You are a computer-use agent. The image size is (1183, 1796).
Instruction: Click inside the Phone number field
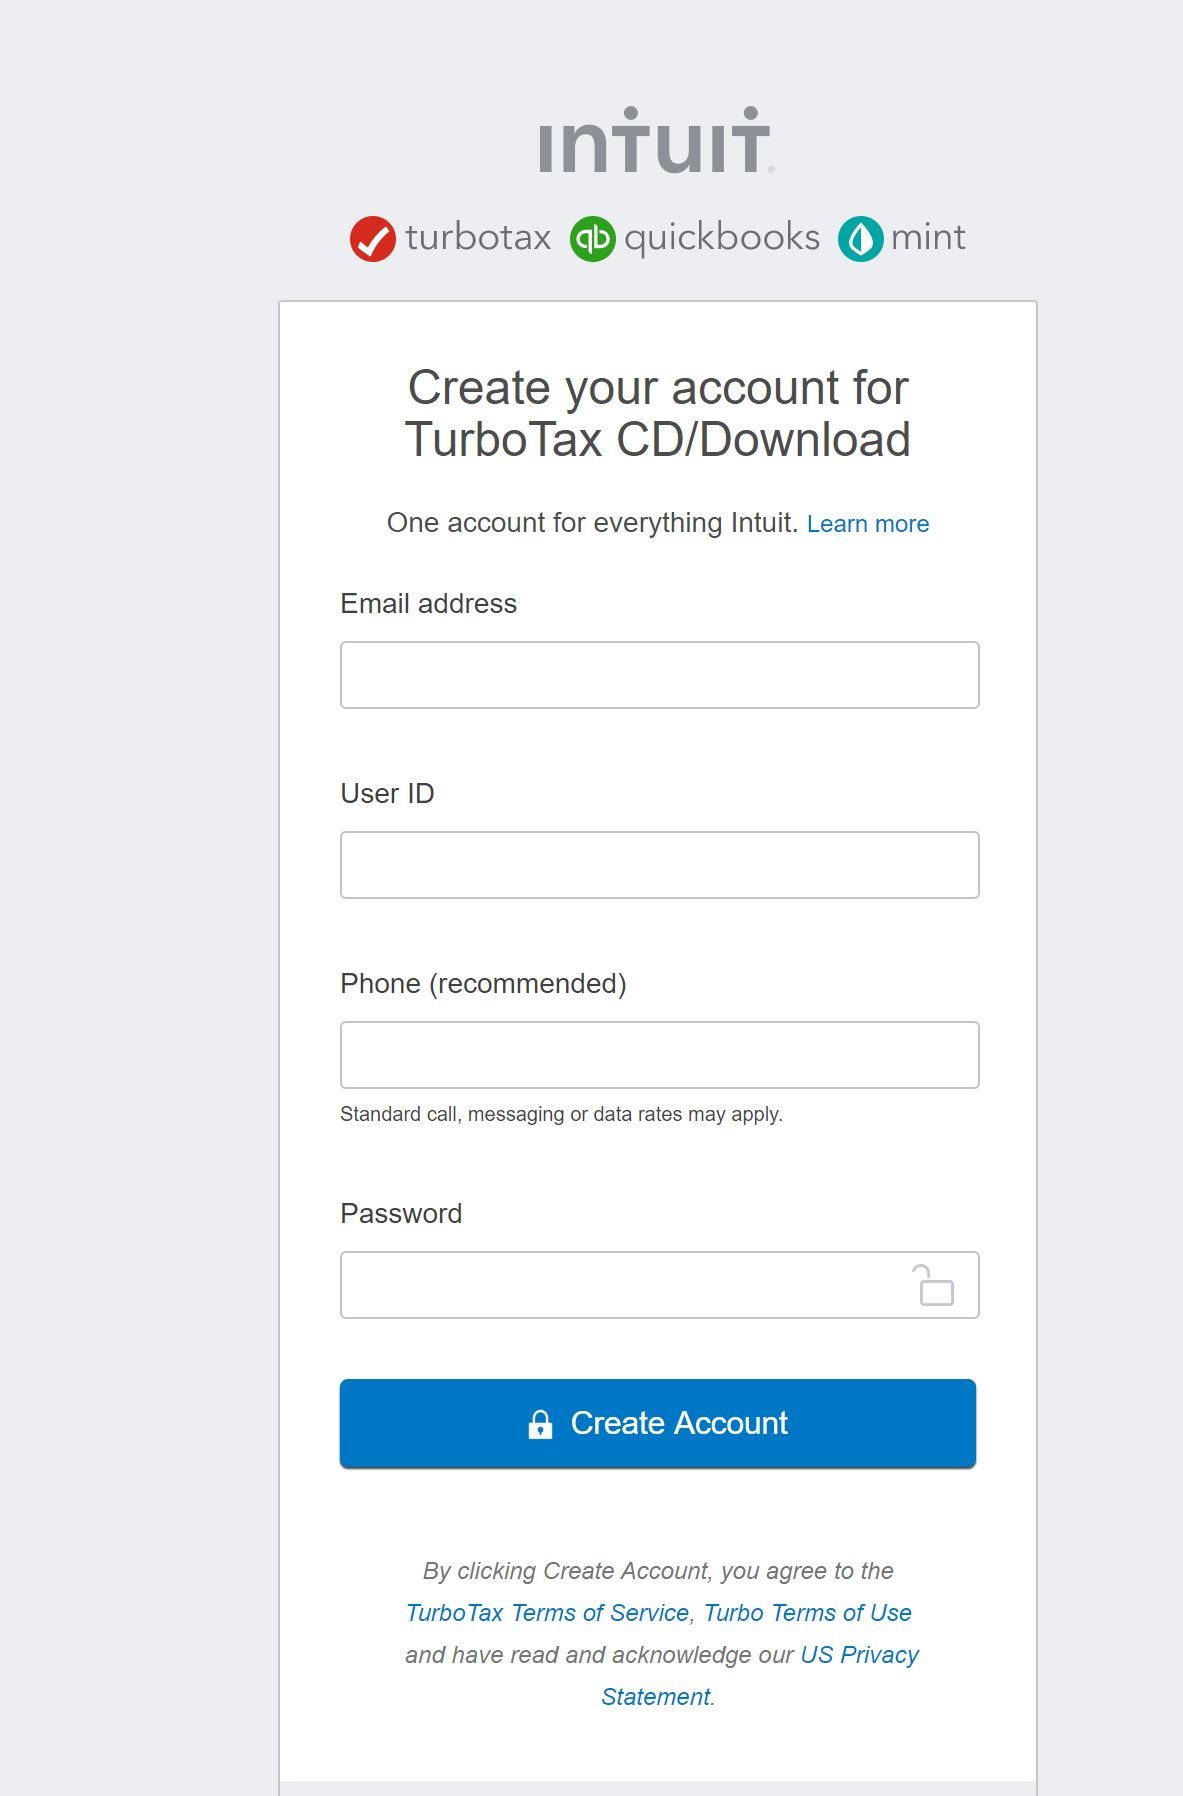pyautogui.click(x=659, y=1054)
